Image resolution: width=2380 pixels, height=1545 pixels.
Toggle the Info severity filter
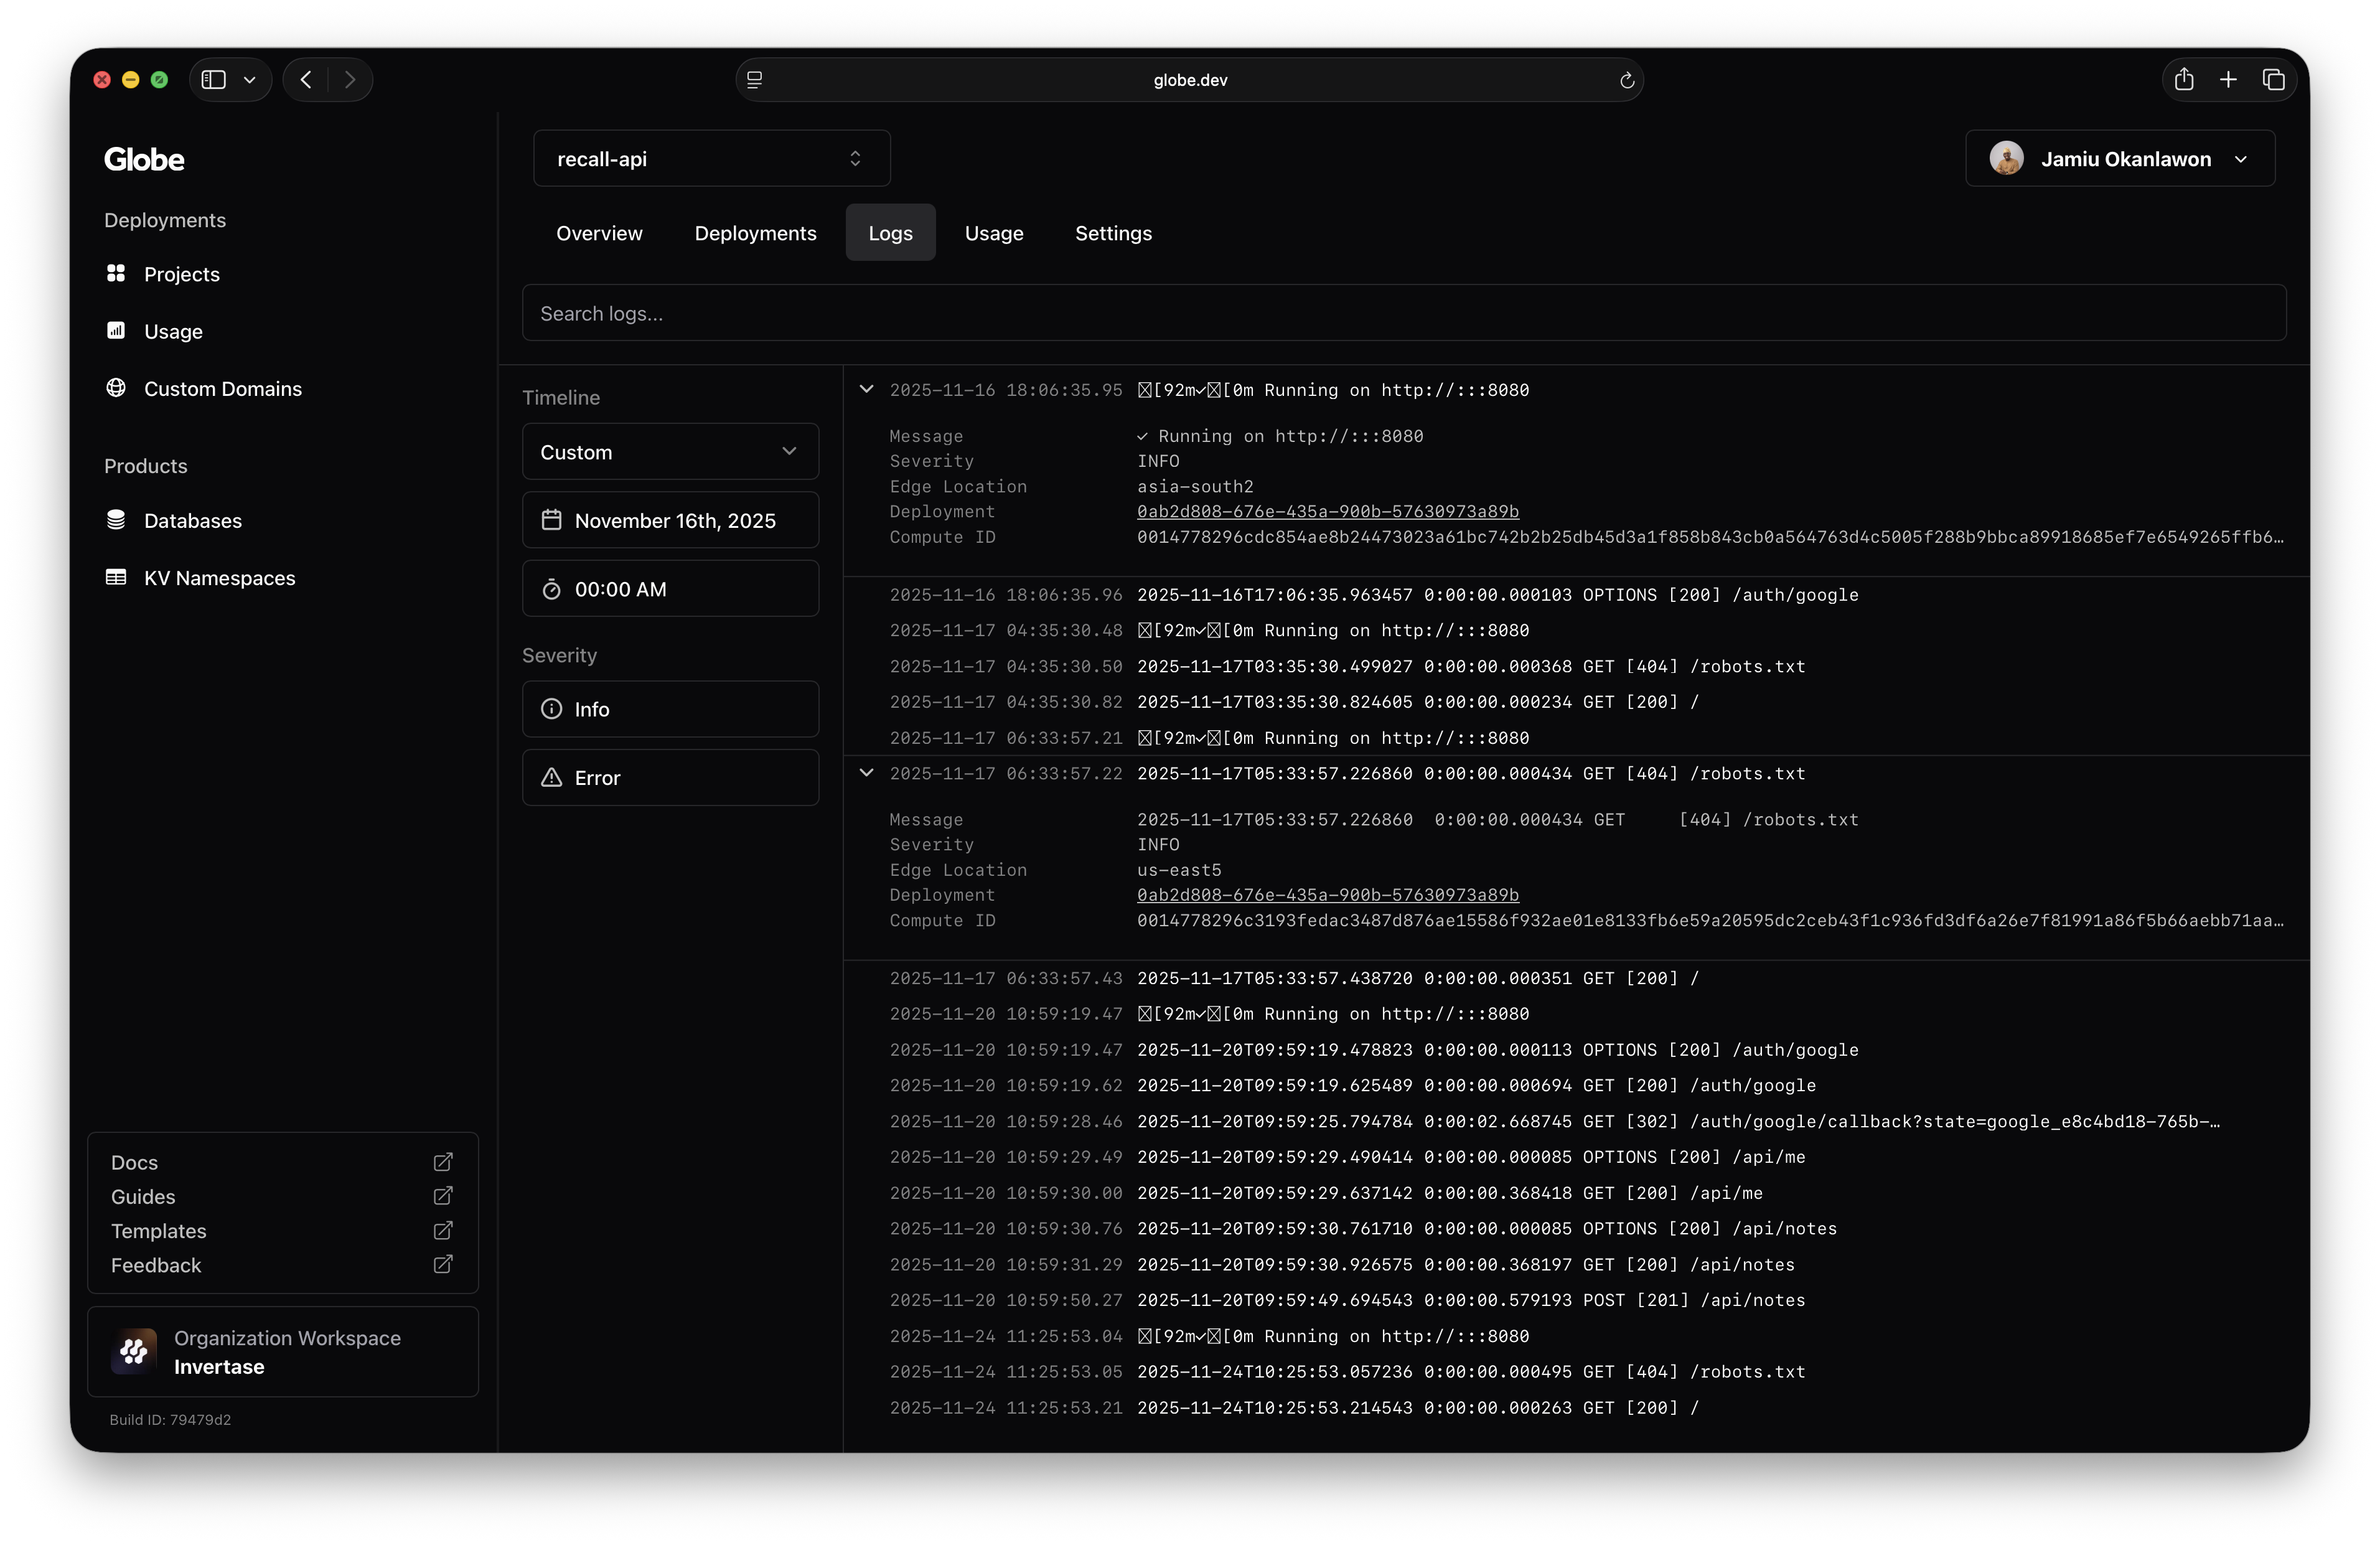pos(670,709)
